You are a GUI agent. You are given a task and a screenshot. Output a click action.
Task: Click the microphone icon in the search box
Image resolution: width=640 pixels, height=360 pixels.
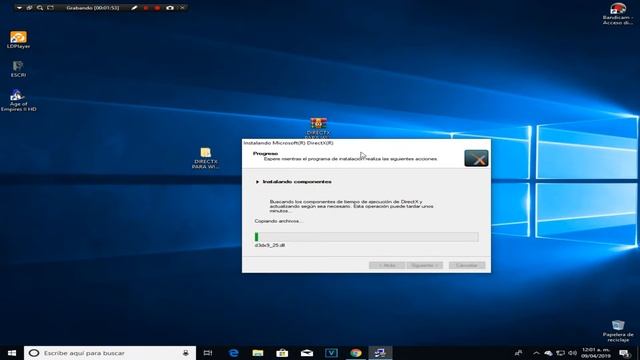186,353
